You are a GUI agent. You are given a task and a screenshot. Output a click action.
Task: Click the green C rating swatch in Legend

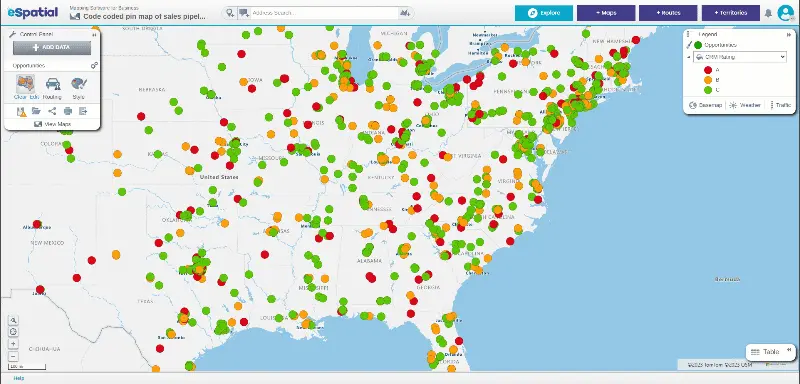(x=708, y=90)
